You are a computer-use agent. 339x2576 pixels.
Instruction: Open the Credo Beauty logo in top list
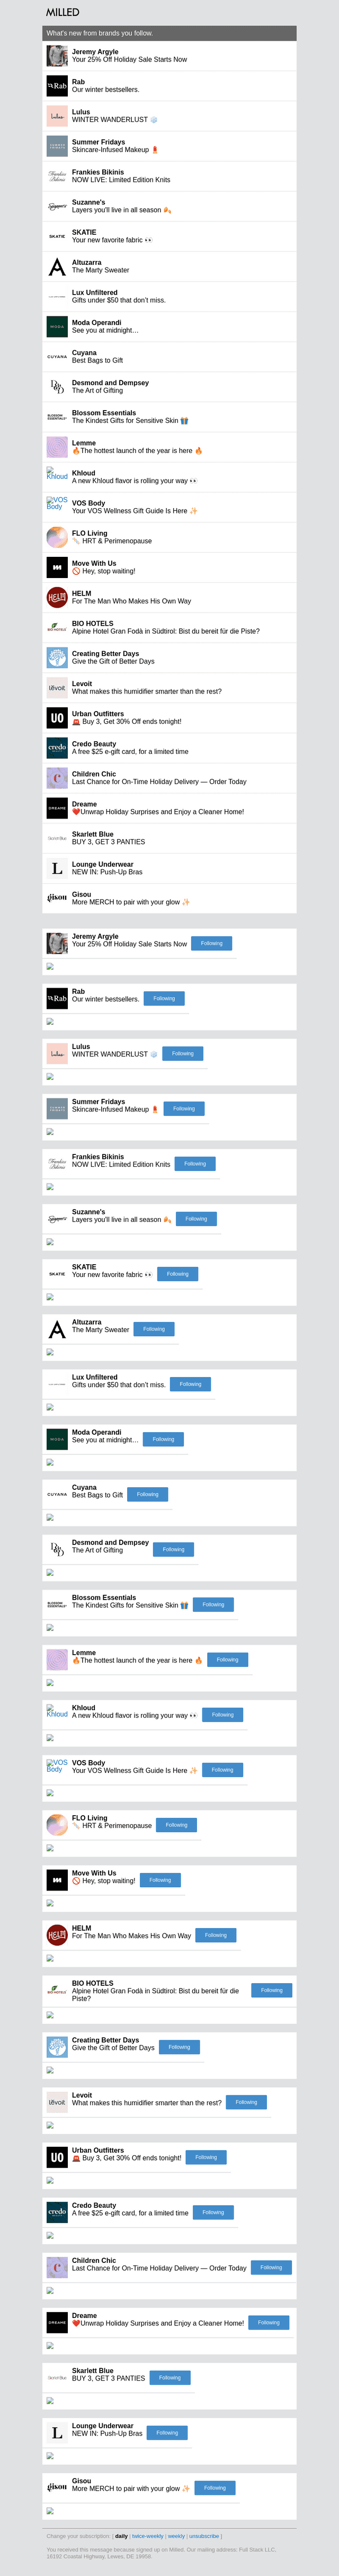[x=57, y=748]
